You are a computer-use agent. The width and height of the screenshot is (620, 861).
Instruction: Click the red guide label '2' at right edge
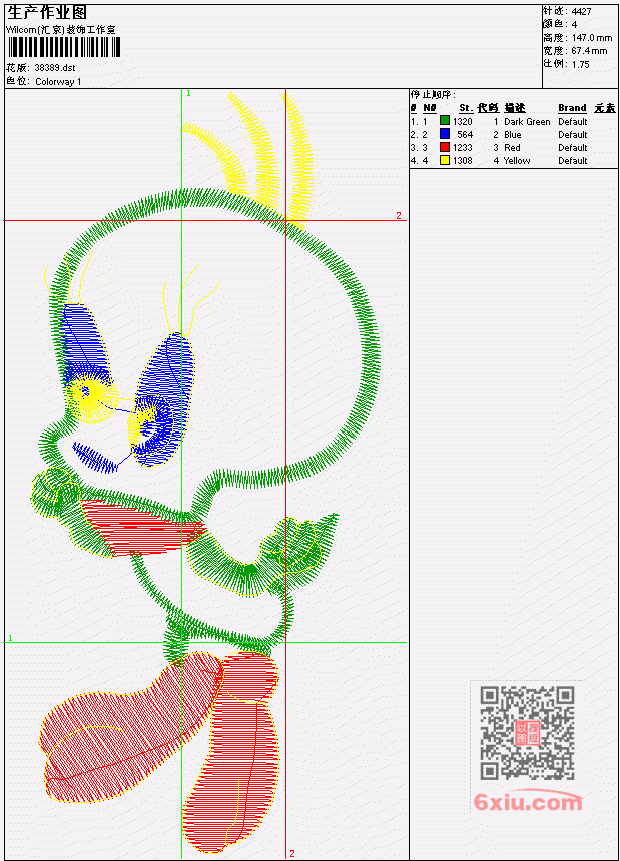(x=399, y=215)
